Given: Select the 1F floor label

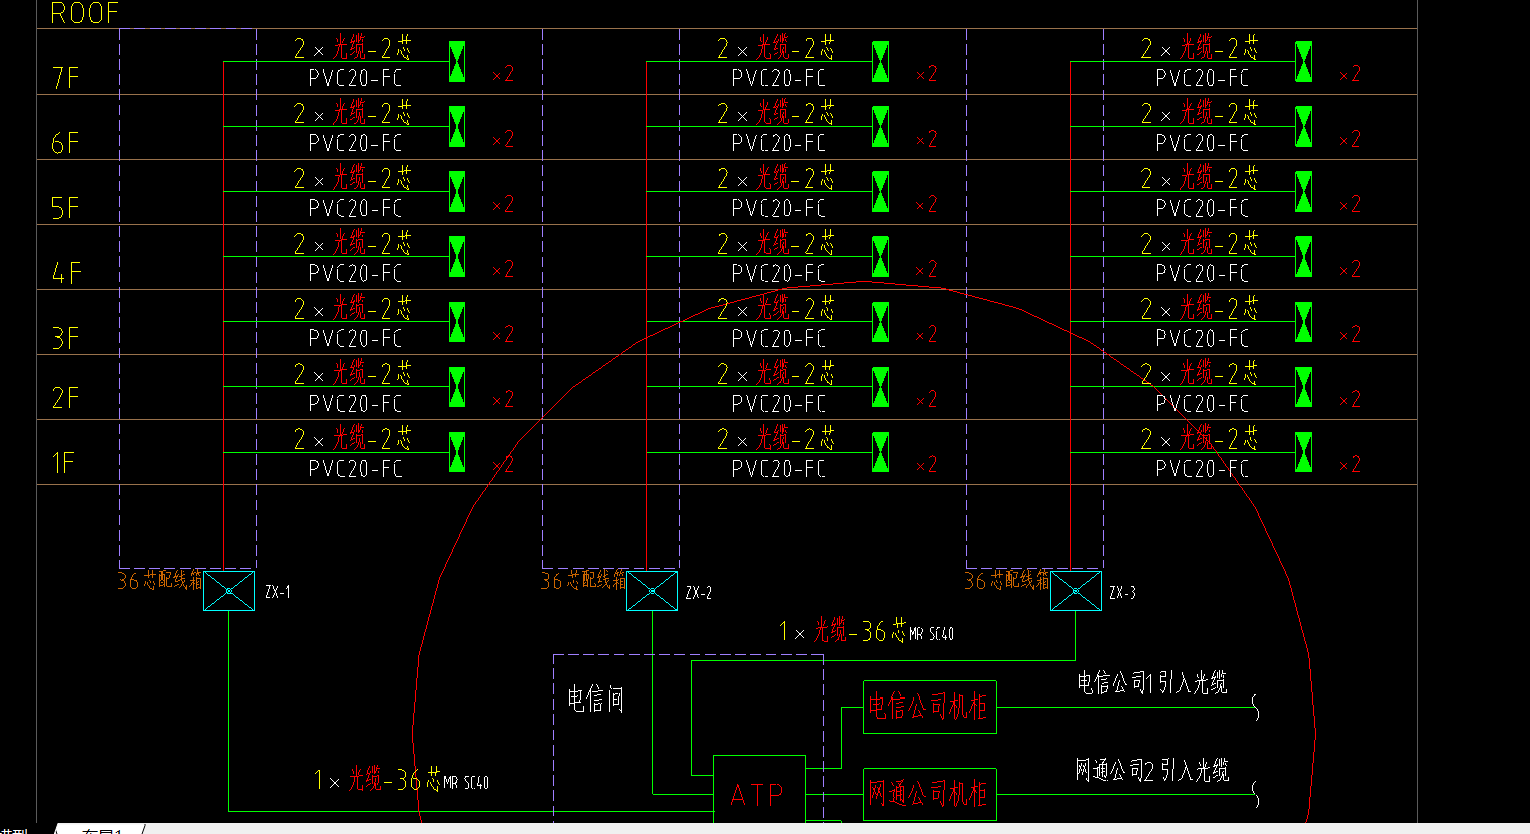Looking at the screenshot, I should click(63, 463).
